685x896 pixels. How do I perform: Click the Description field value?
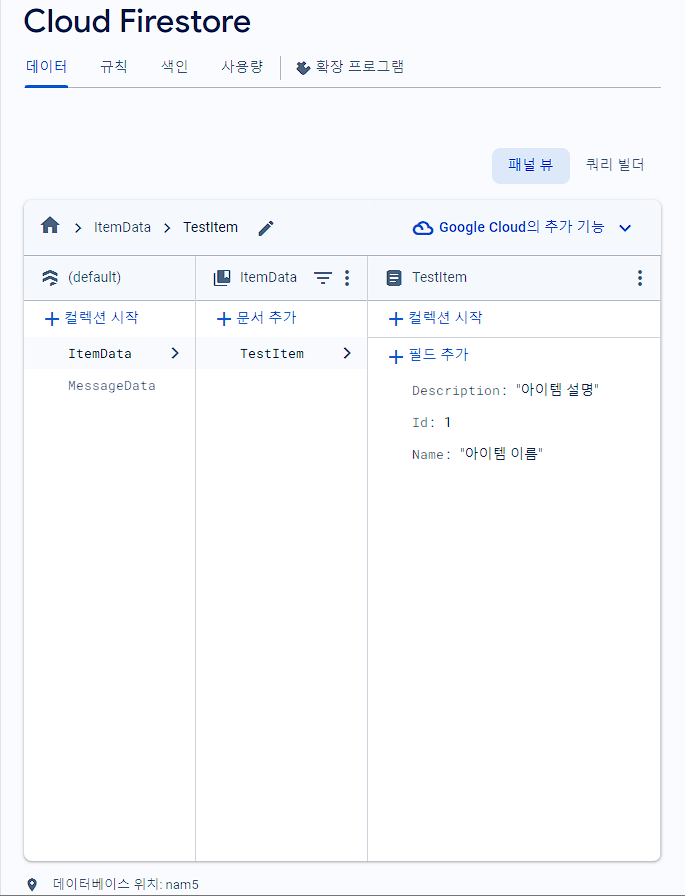pos(557,390)
